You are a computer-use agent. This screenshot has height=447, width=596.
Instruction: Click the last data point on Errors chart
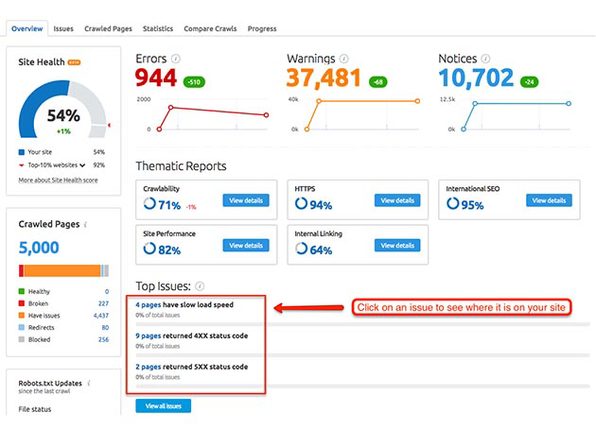click(x=266, y=115)
